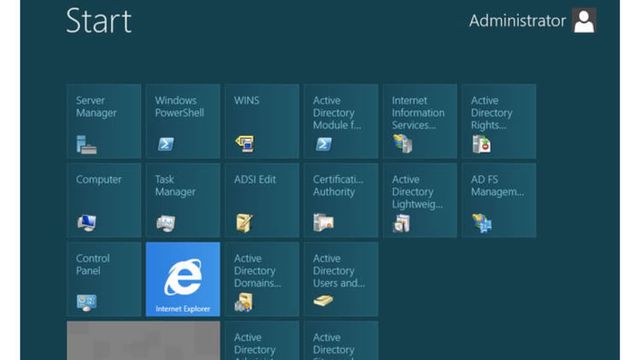Click the 'ADSI Edit' tile label
The image size is (640, 360).
point(255,180)
